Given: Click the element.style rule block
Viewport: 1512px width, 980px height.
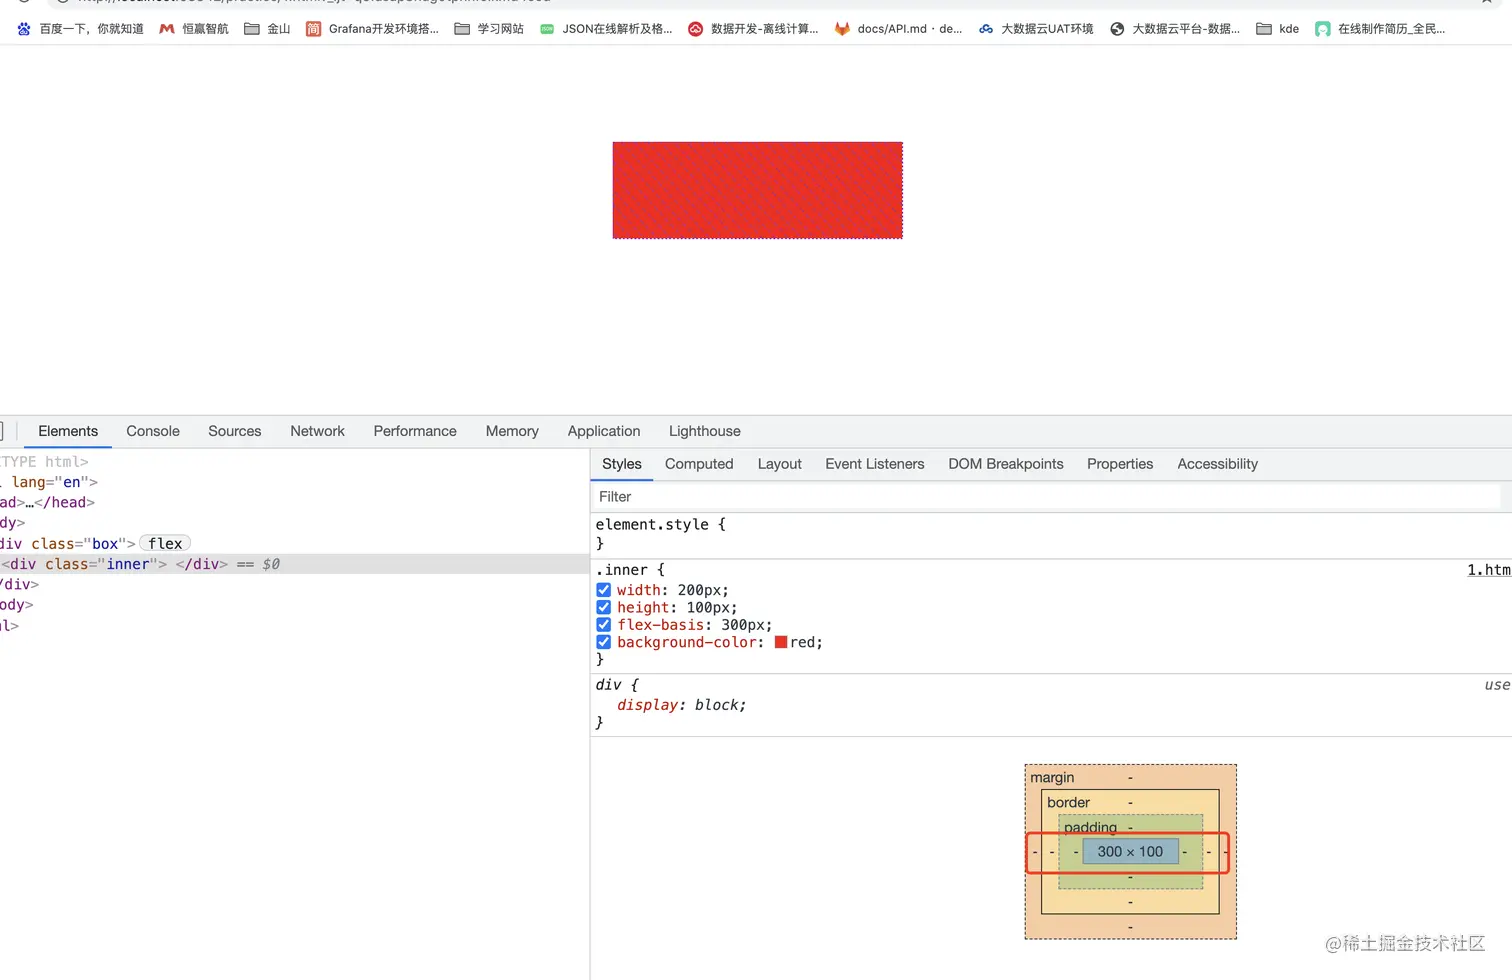Looking at the screenshot, I should 1051,534.
